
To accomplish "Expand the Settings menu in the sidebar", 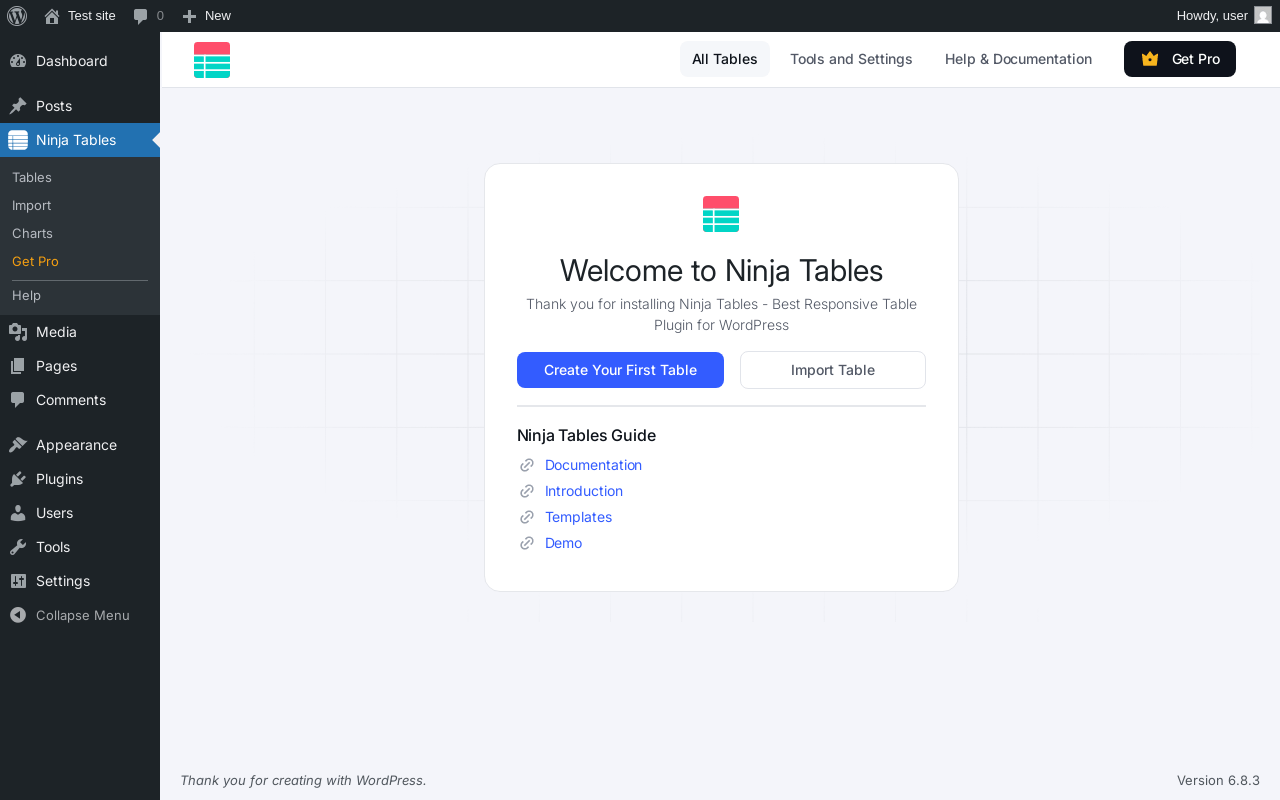I will (x=63, y=581).
